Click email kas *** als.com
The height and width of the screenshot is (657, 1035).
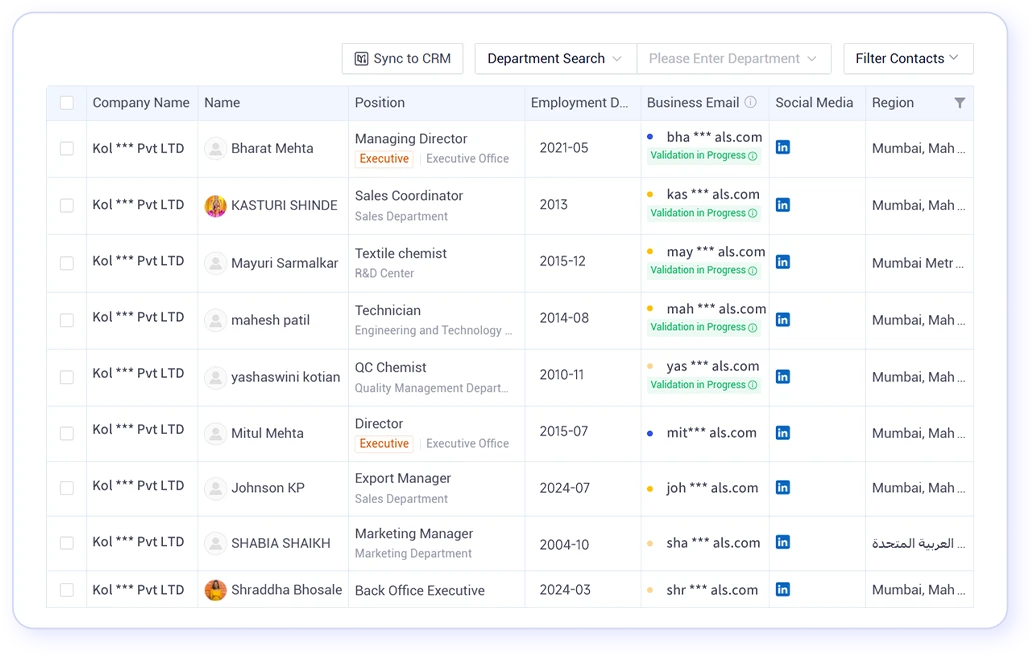point(713,194)
